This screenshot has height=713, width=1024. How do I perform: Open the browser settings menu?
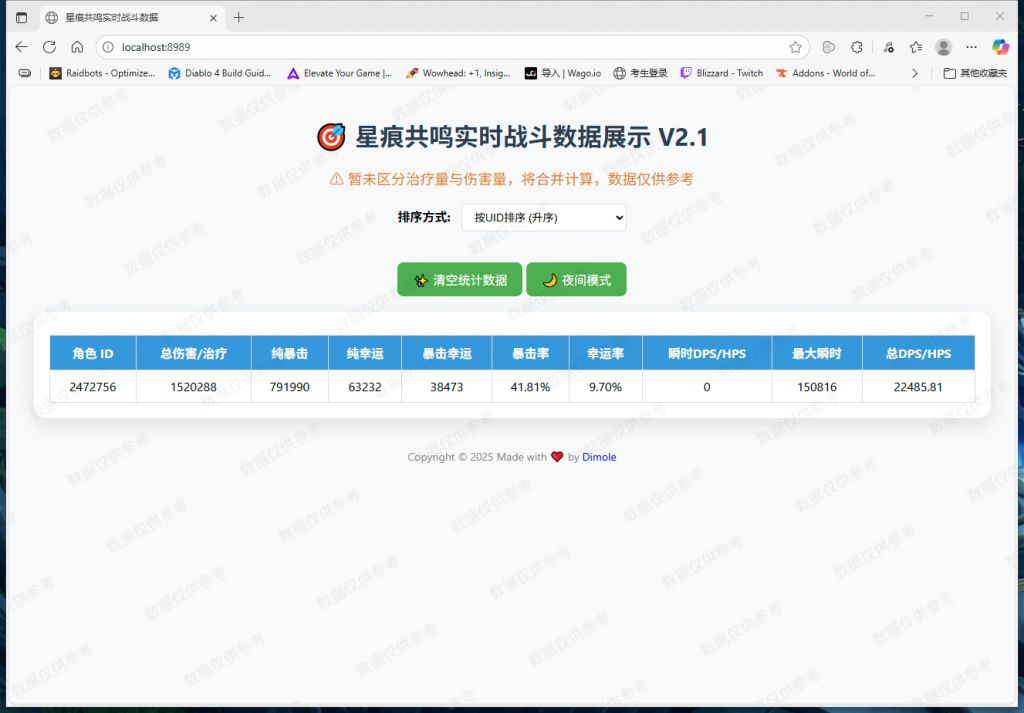pos(972,46)
